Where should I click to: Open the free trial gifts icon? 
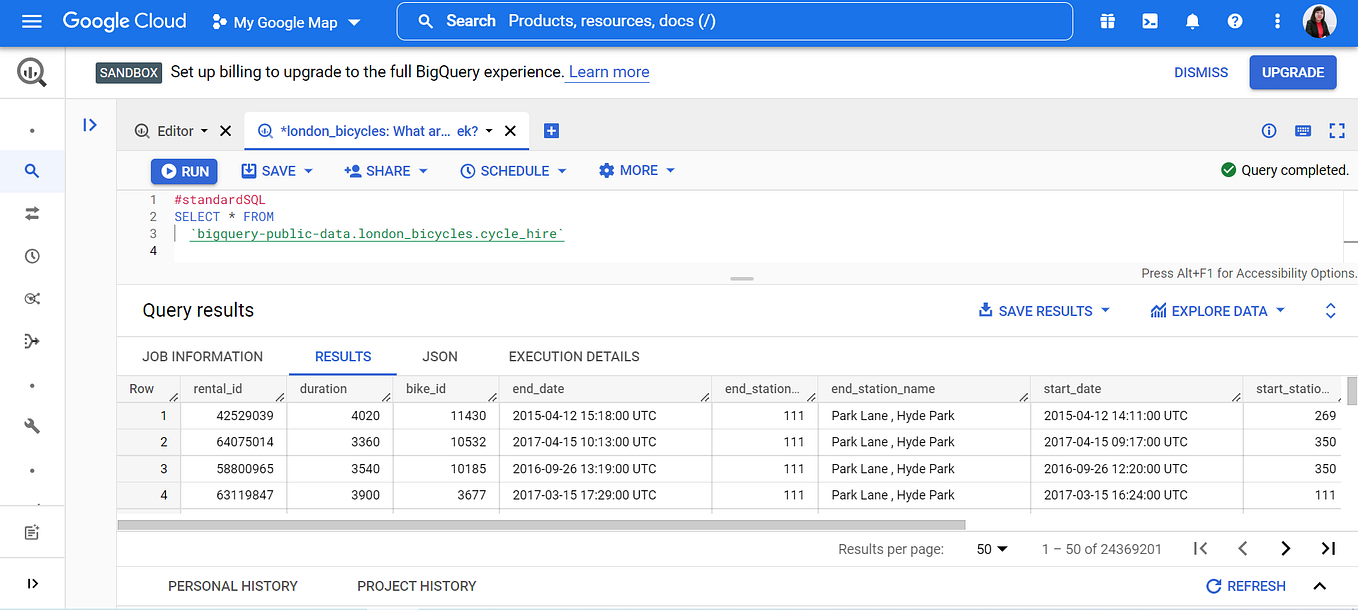coord(1108,20)
